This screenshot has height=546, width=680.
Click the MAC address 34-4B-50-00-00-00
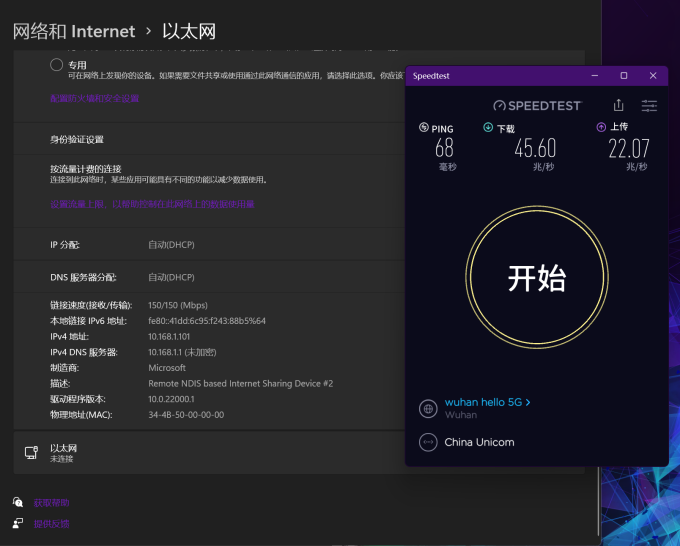click(186, 415)
